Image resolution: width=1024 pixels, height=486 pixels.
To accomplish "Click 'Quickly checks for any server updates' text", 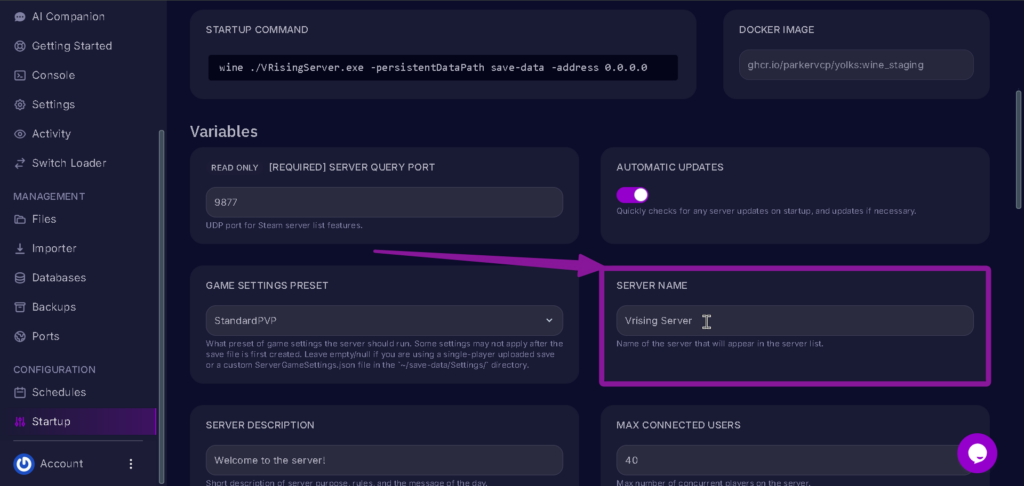I will click(x=767, y=211).
